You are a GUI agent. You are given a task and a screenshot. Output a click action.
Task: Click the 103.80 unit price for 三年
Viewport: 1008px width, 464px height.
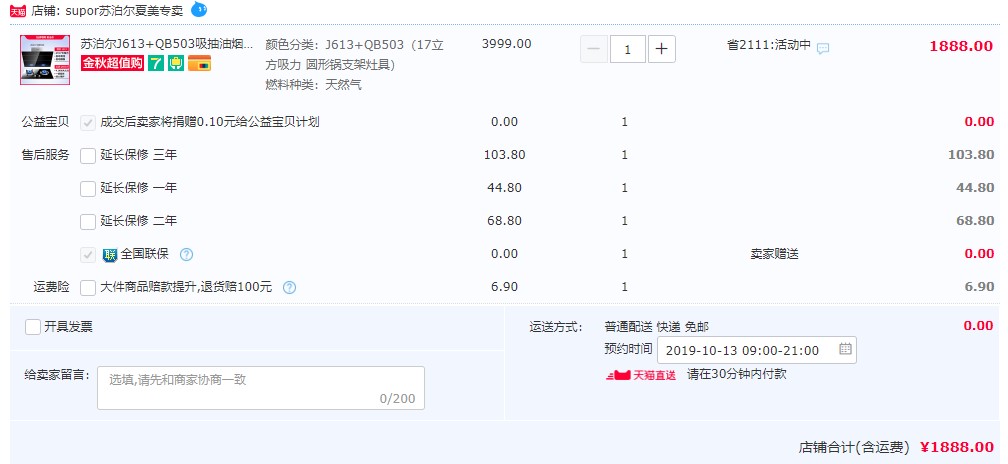click(x=505, y=155)
